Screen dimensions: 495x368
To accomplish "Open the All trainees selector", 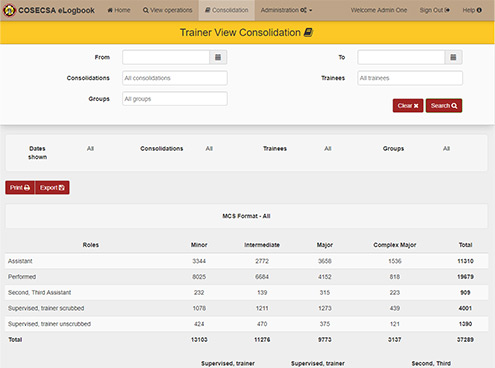I will (410, 78).
